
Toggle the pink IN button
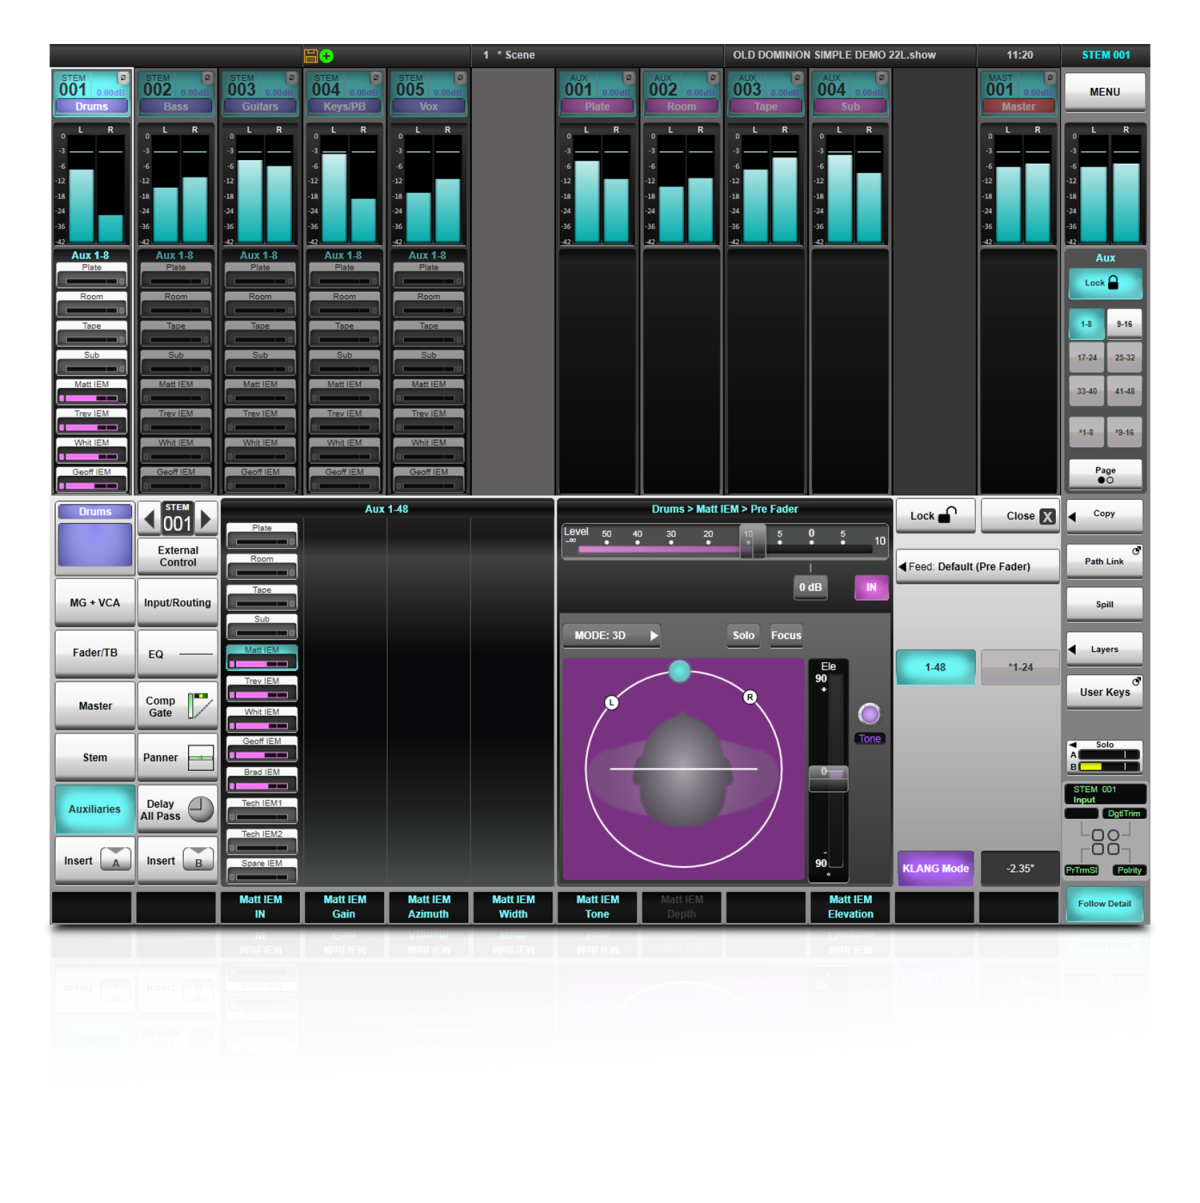[871, 588]
